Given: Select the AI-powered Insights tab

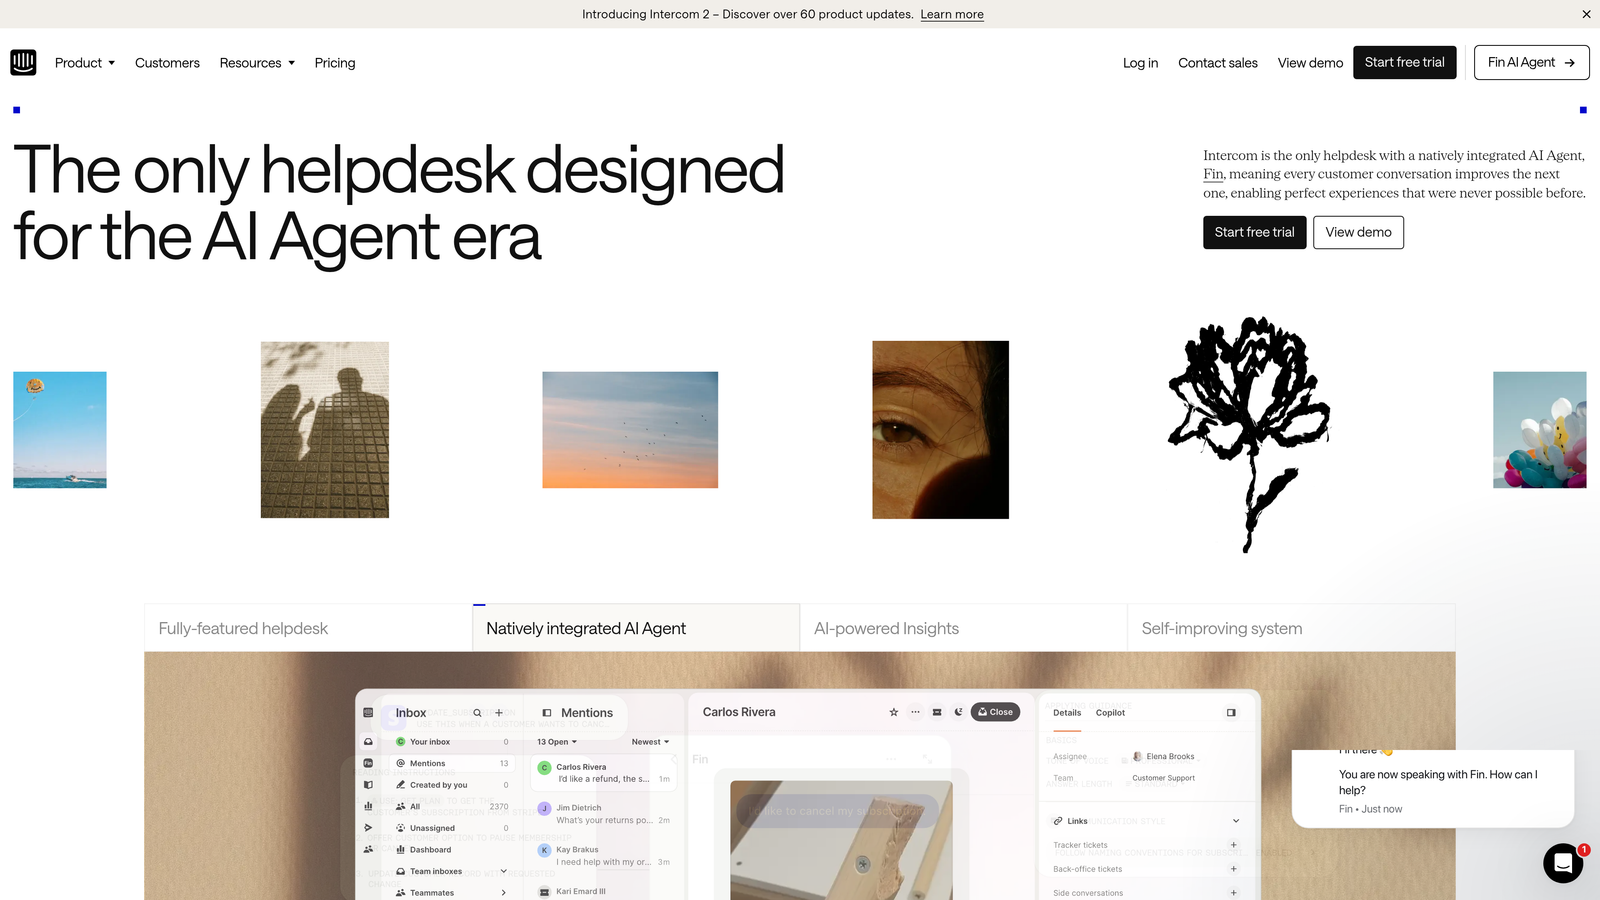Looking at the screenshot, I should pyautogui.click(x=964, y=628).
